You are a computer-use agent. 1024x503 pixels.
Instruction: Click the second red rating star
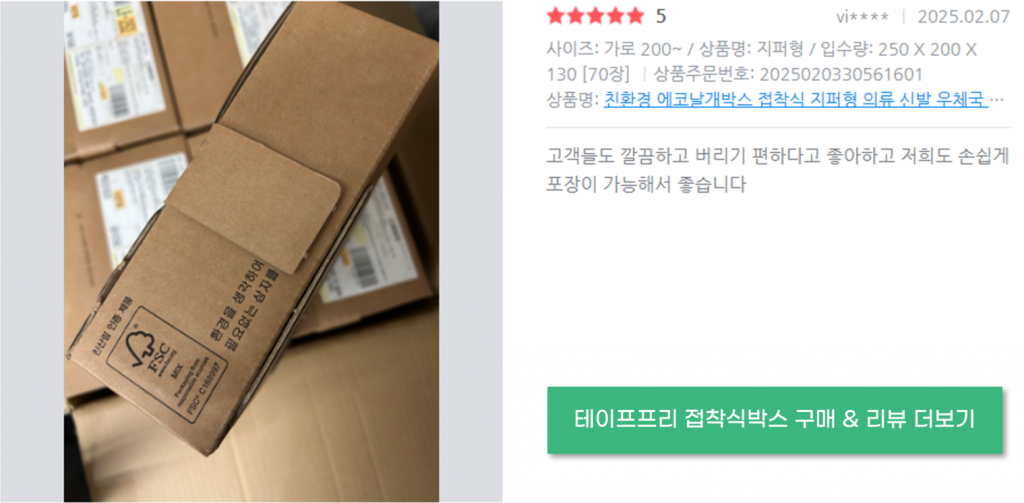pyautogui.click(x=575, y=16)
